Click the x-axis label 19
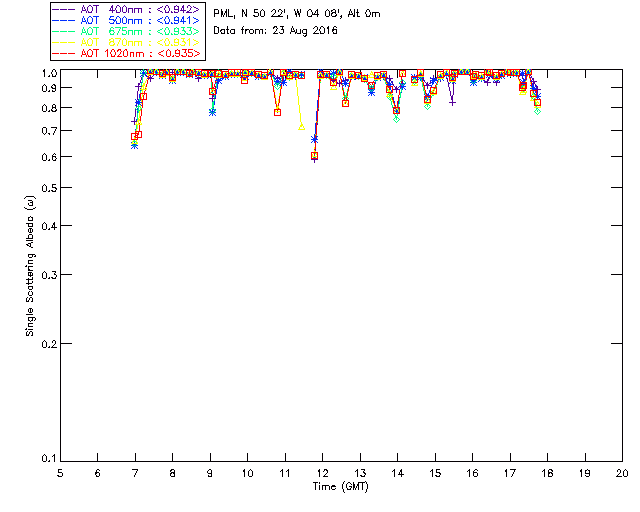Viewport: 640px width, 512px height. pos(585,473)
